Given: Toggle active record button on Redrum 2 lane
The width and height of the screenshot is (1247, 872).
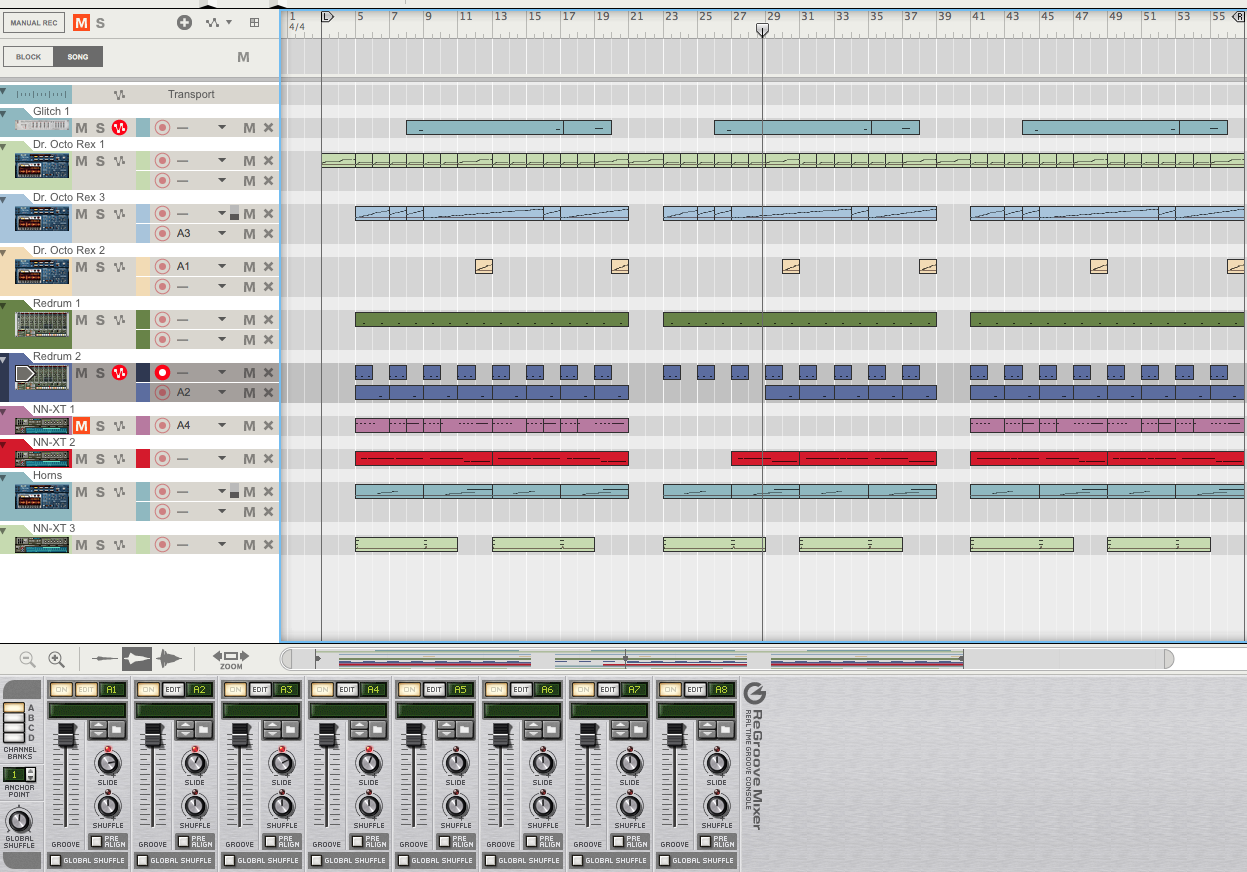Looking at the screenshot, I should pyautogui.click(x=162, y=372).
